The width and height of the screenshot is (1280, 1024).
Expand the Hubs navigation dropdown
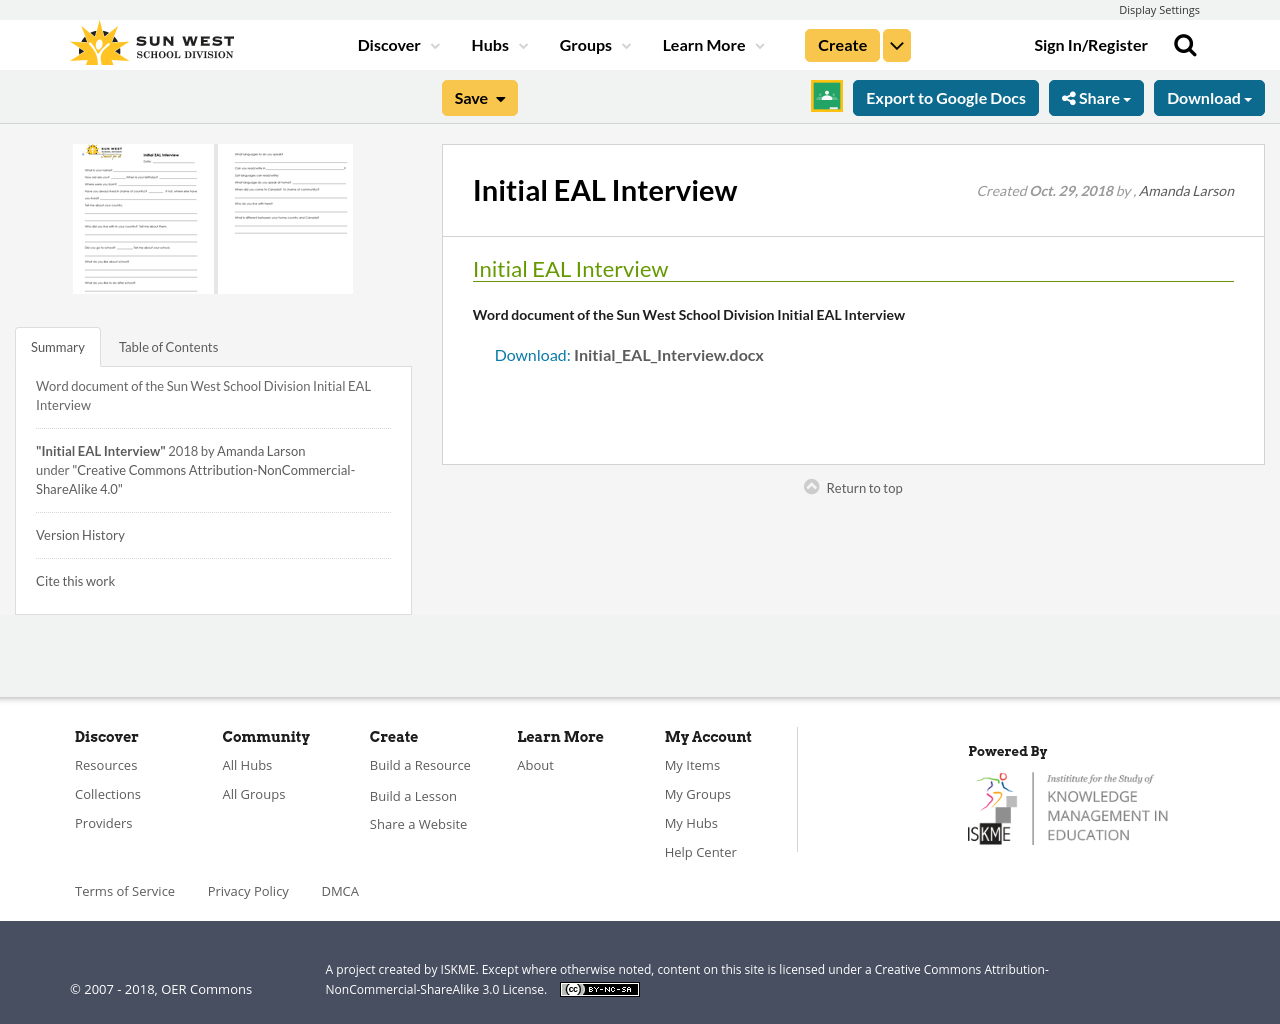[498, 44]
